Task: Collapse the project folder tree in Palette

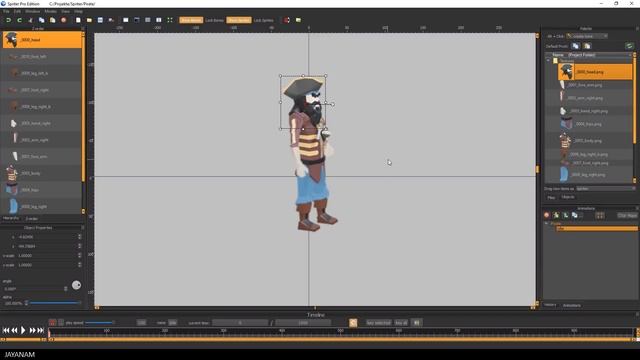Action: (548, 60)
